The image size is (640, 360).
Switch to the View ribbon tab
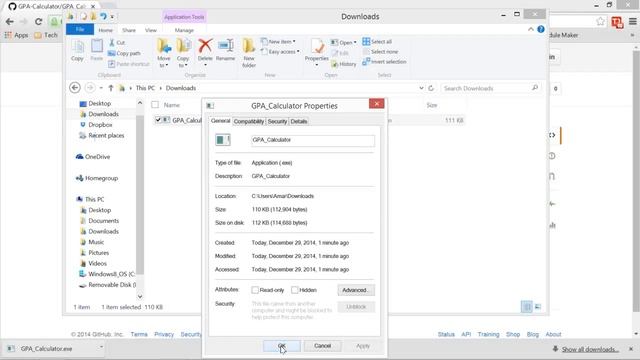(151, 30)
